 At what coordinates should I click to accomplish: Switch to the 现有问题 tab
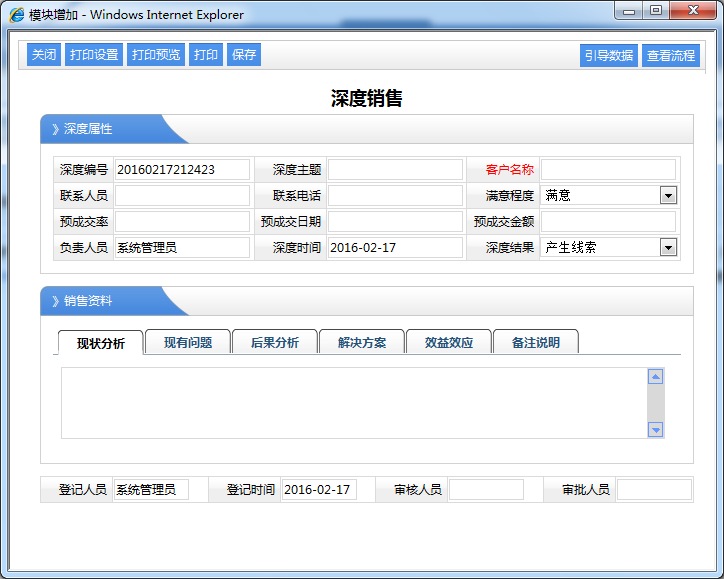point(188,343)
